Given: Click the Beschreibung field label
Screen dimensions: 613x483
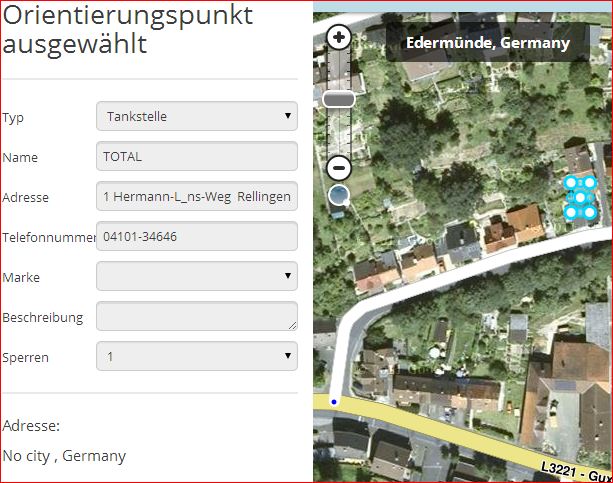Looking at the screenshot, I should tap(43, 318).
